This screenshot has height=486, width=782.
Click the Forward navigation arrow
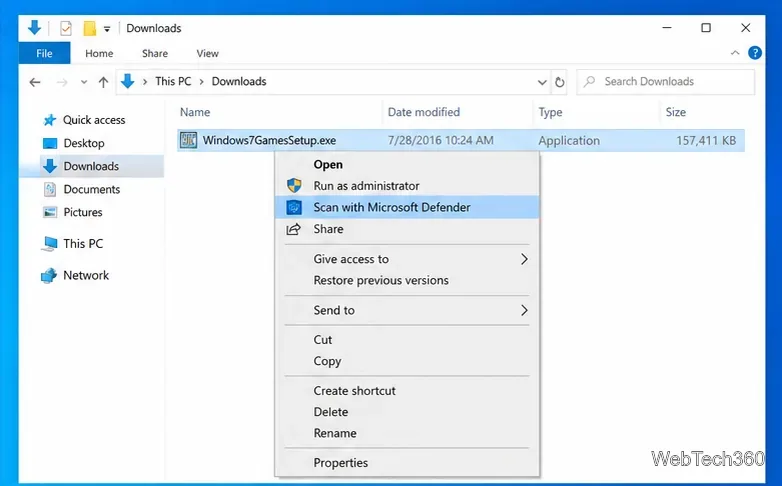(62, 82)
